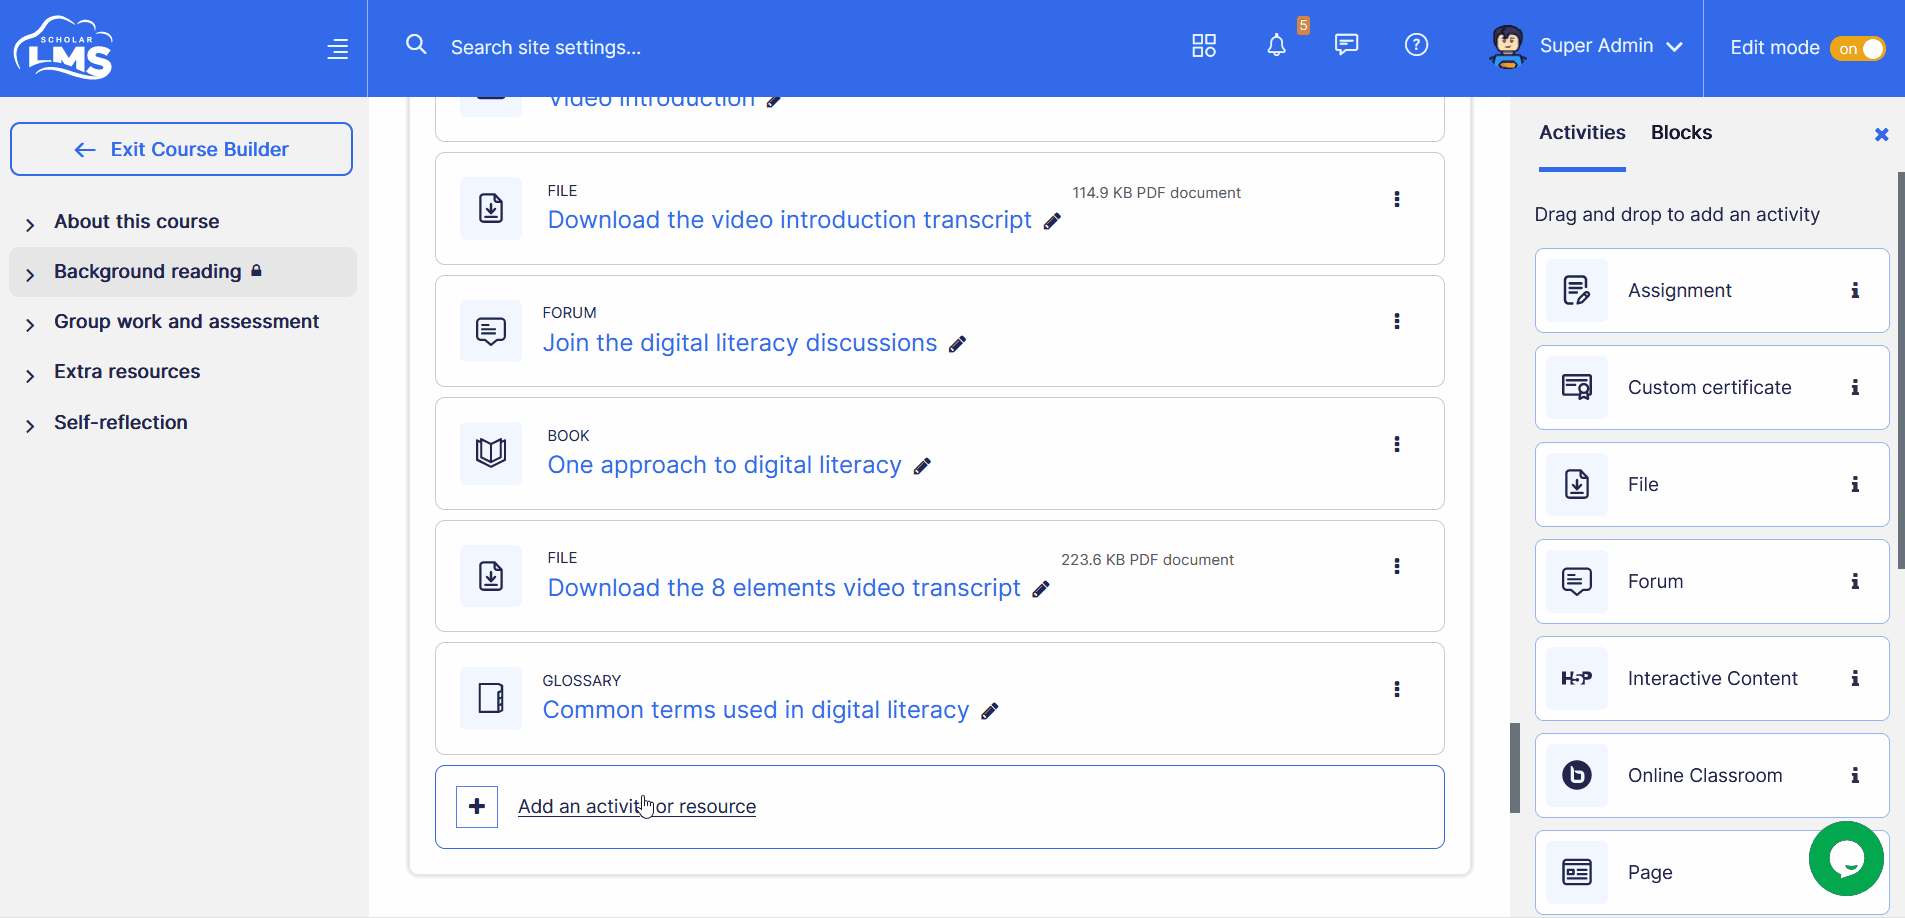Image resolution: width=1905 pixels, height=918 pixels.
Task: Click the help question mark icon
Action: click(x=1416, y=45)
